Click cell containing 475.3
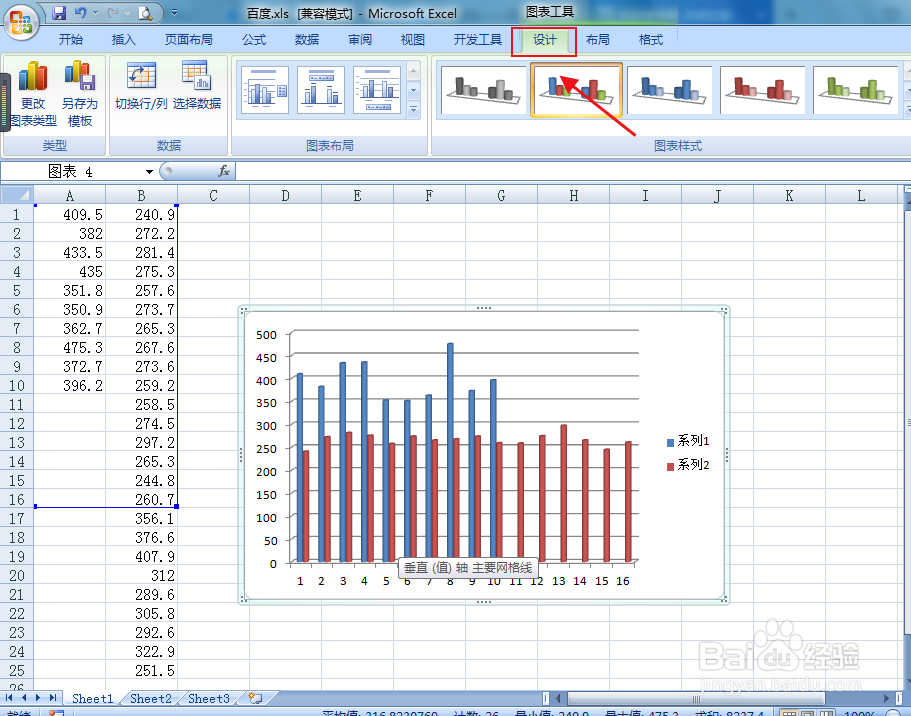 [70, 348]
